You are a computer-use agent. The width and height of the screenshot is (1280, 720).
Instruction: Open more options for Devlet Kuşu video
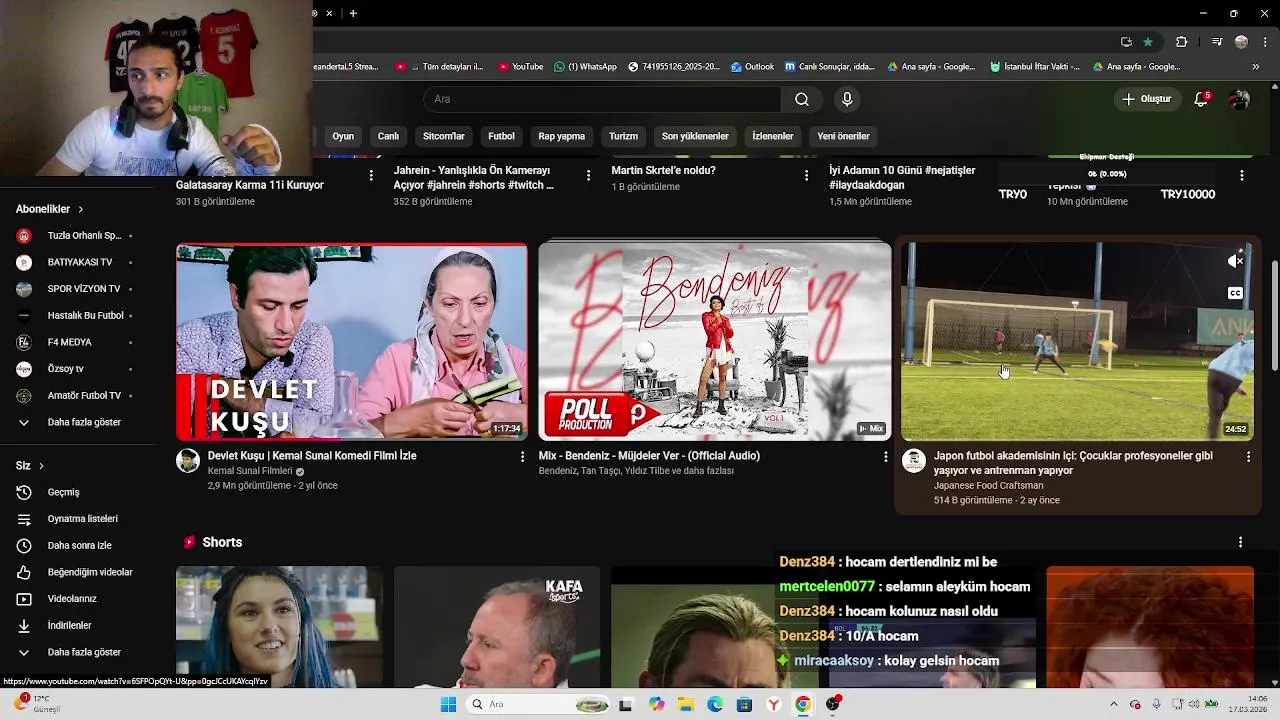point(522,456)
